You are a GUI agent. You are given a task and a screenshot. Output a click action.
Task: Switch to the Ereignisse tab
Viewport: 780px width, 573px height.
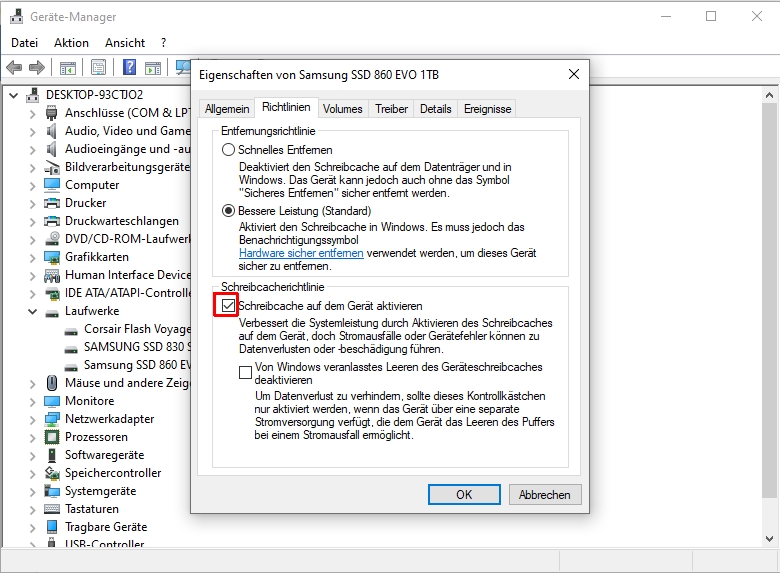487,109
